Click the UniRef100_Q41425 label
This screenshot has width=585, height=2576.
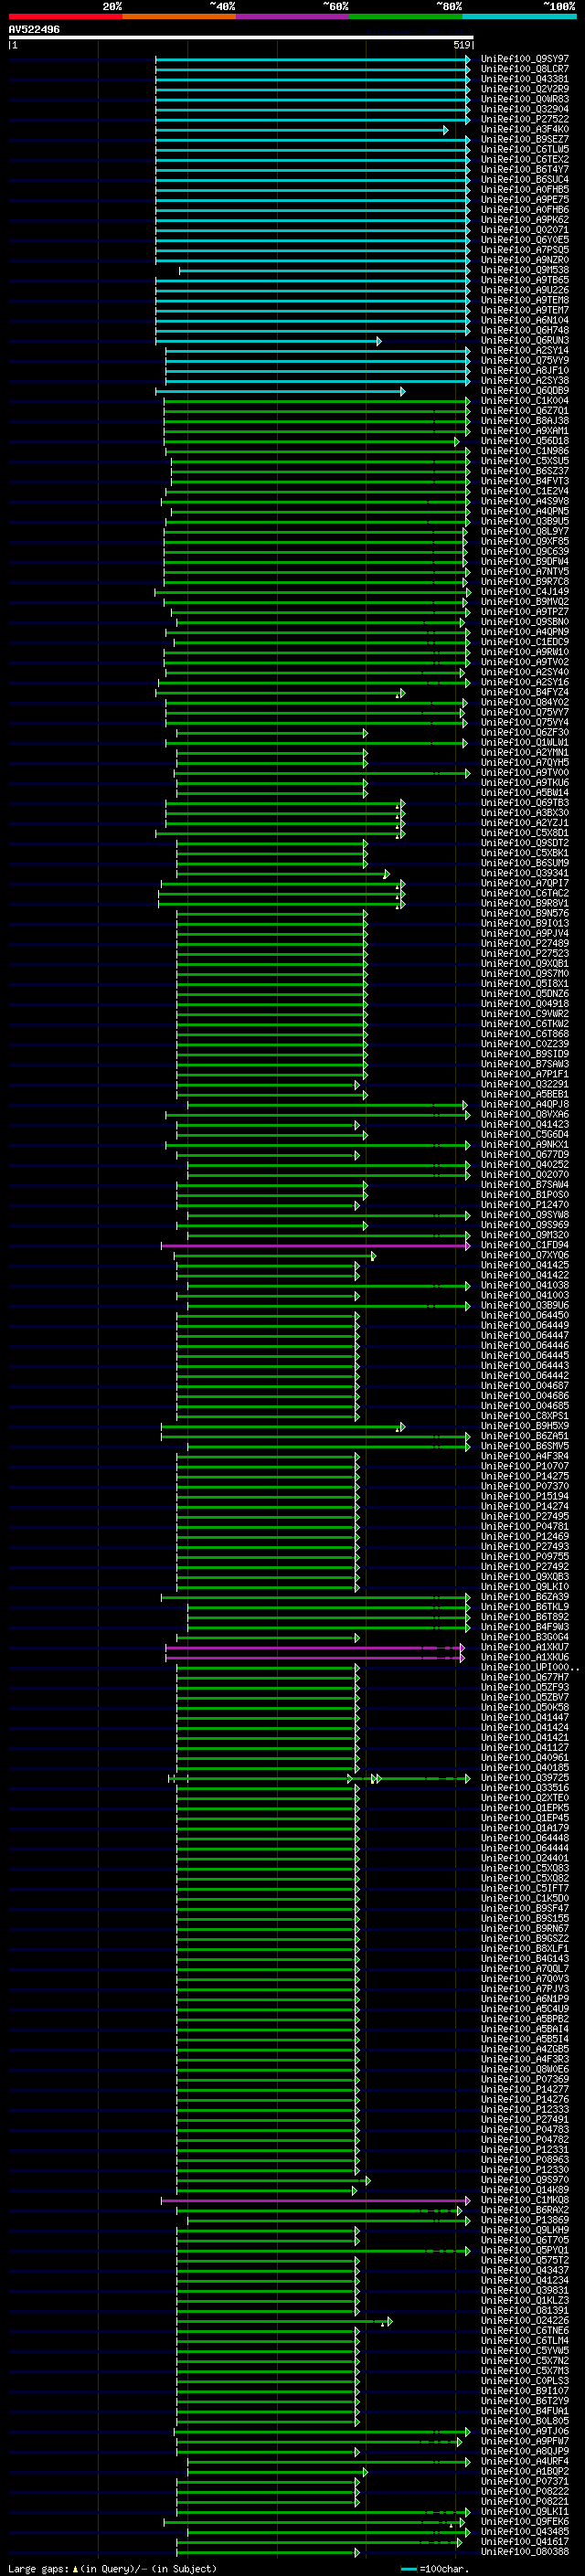524,1266
